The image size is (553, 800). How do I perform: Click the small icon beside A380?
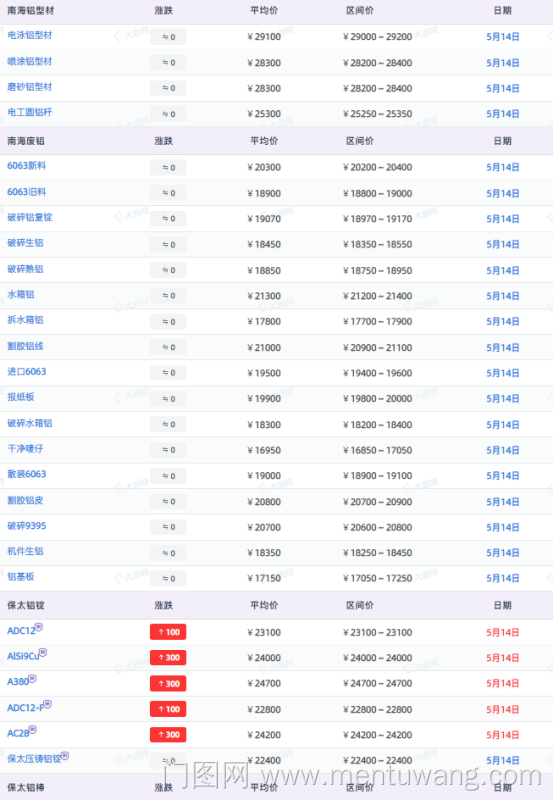click(x=32, y=678)
